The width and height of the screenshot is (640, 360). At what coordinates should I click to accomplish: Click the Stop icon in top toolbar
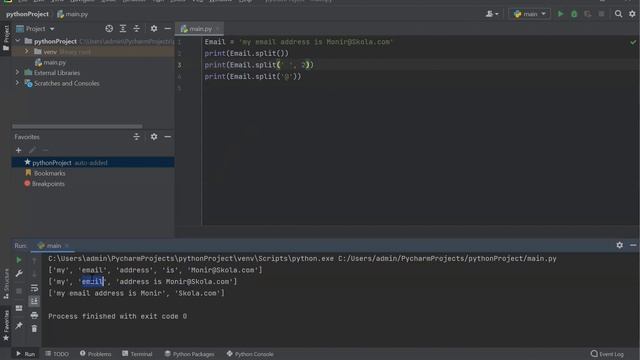601,14
